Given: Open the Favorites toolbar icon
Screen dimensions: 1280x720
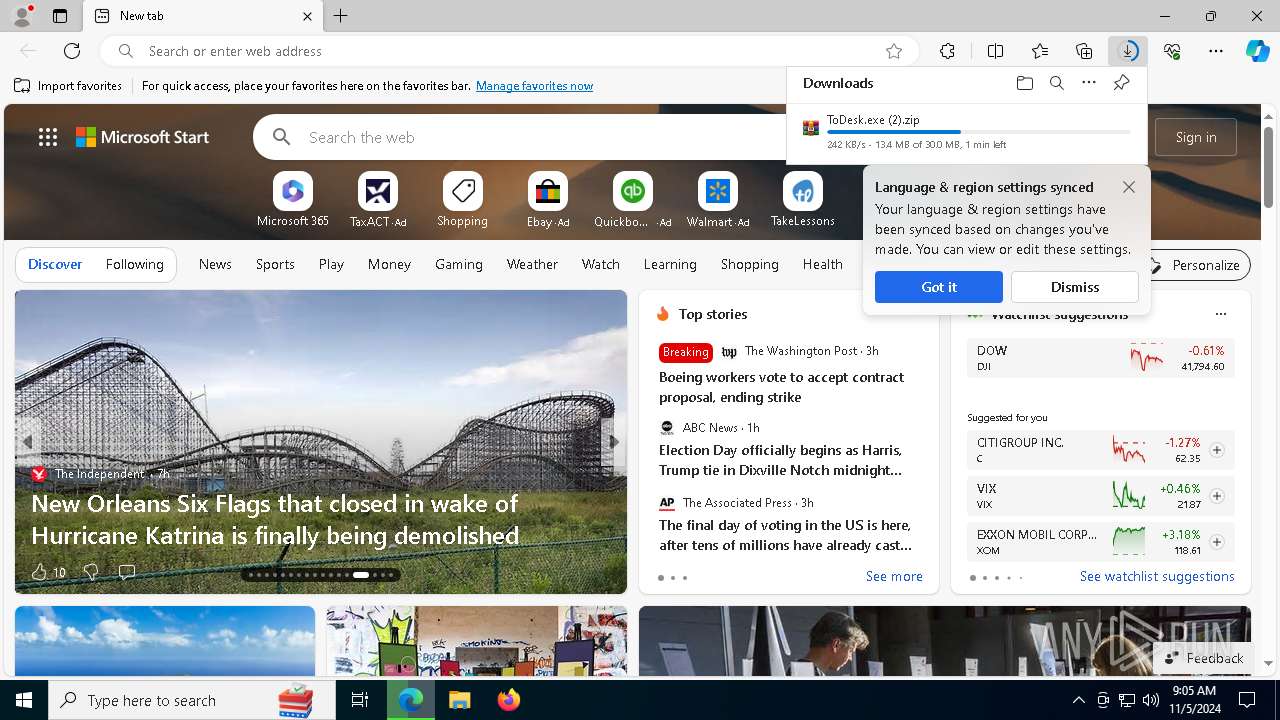Looking at the screenshot, I should [1040, 51].
